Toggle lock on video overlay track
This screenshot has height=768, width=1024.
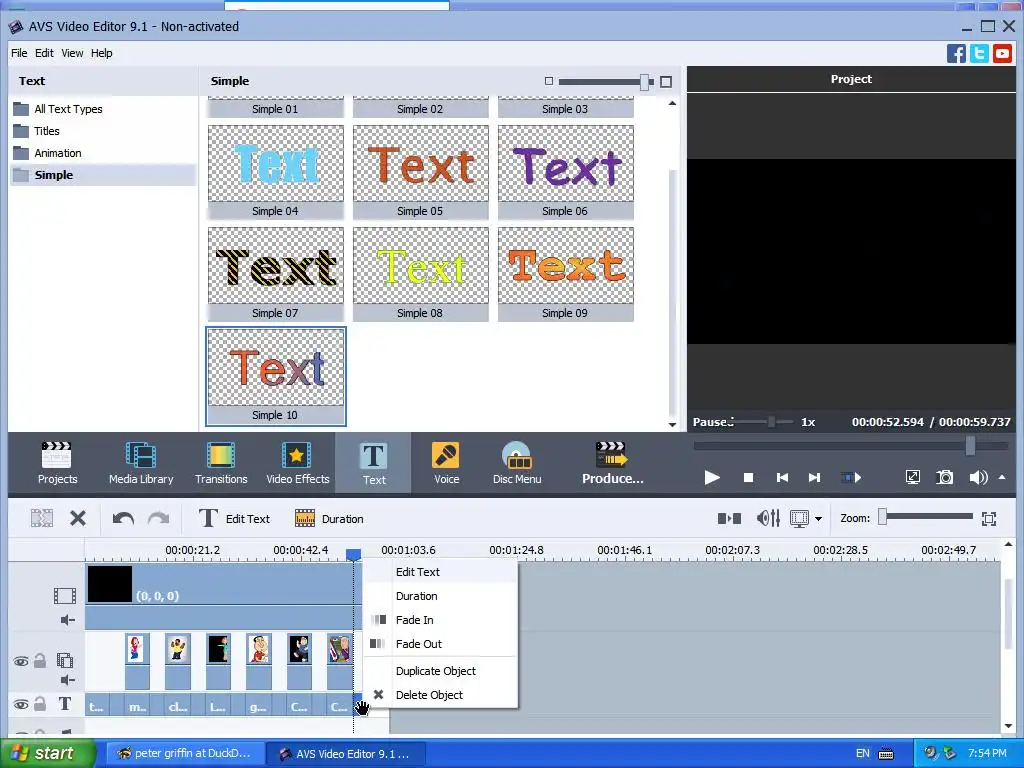tap(40, 661)
